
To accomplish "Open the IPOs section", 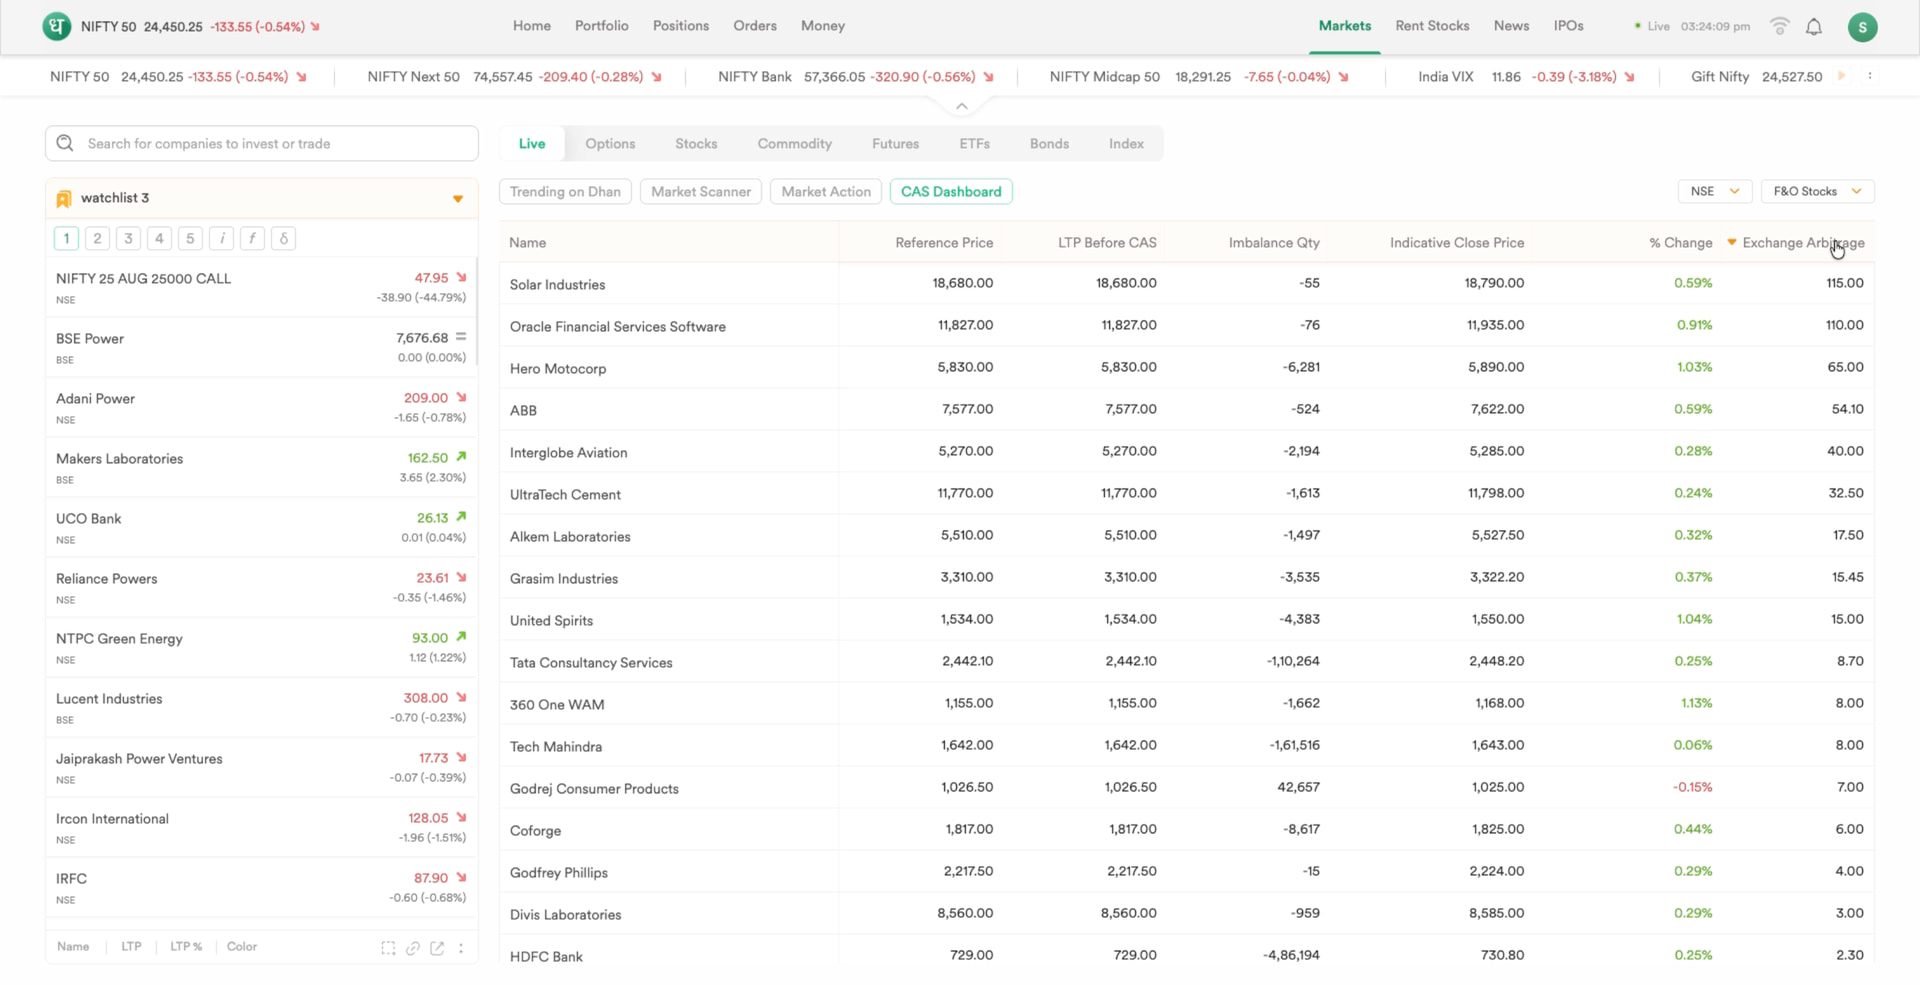I will point(1568,26).
